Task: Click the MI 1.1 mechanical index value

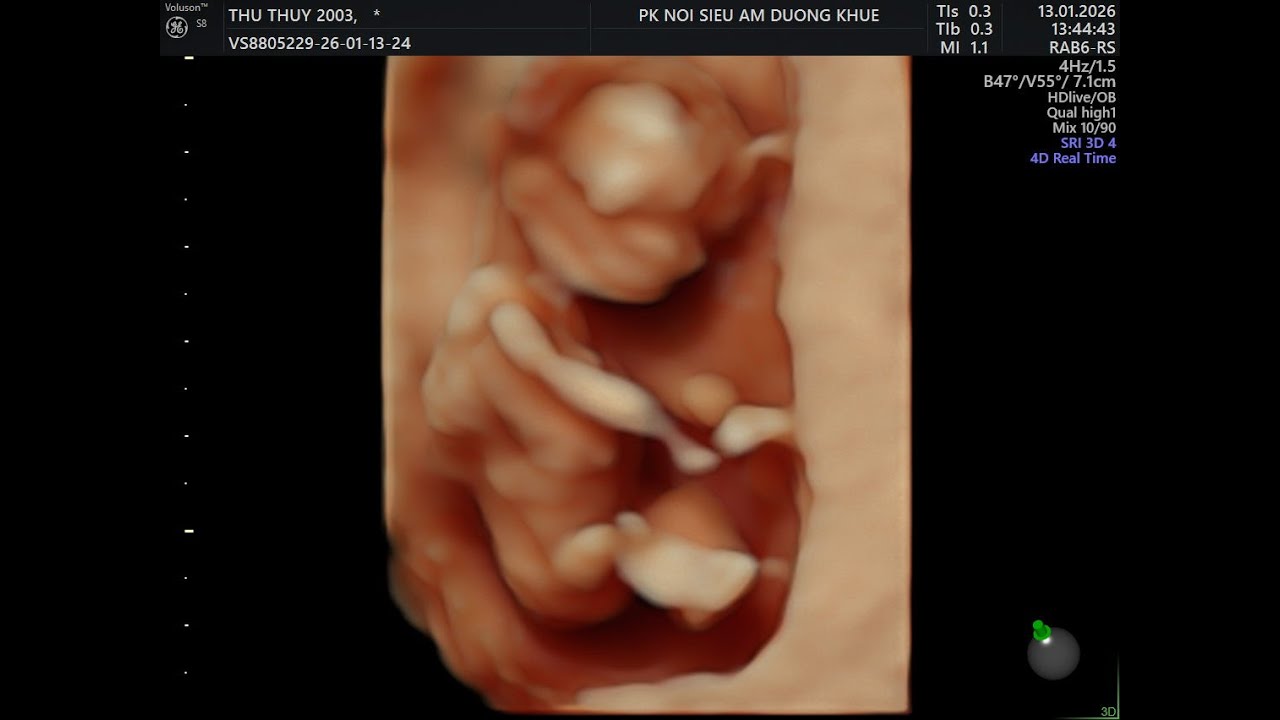Action: pyautogui.click(x=964, y=47)
